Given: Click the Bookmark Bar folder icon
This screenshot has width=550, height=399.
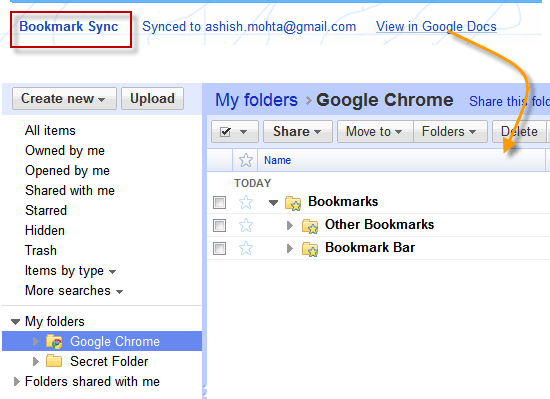Looking at the screenshot, I should 310,249.
